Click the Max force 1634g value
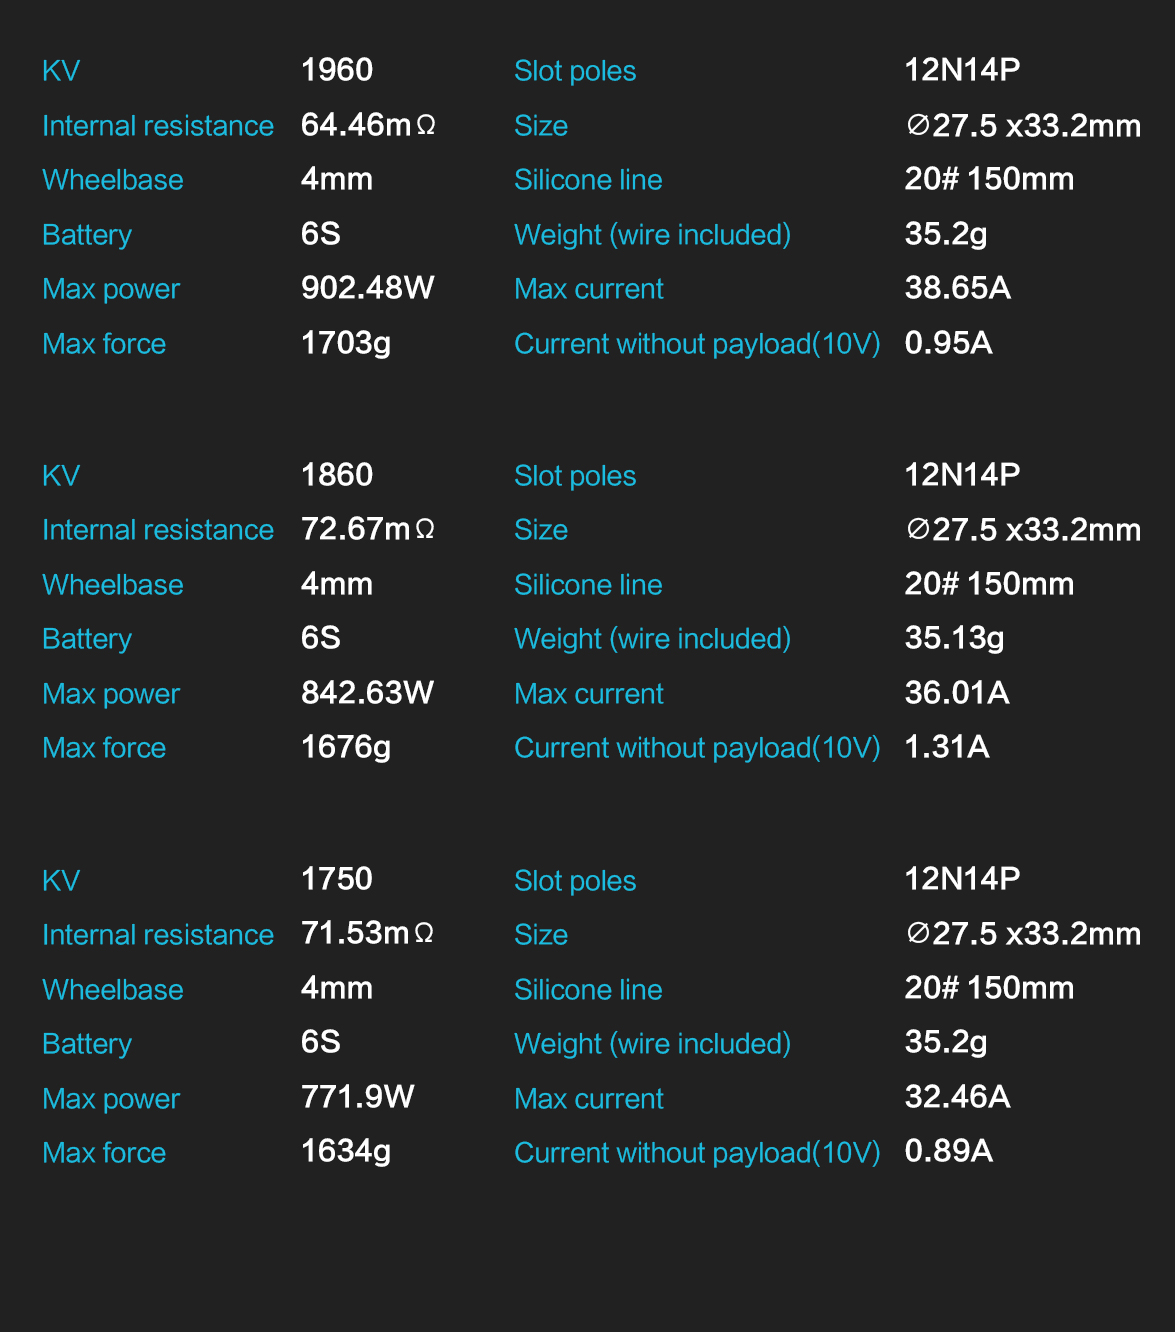The height and width of the screenshot is (1332, 1175). pos(346,1151)
